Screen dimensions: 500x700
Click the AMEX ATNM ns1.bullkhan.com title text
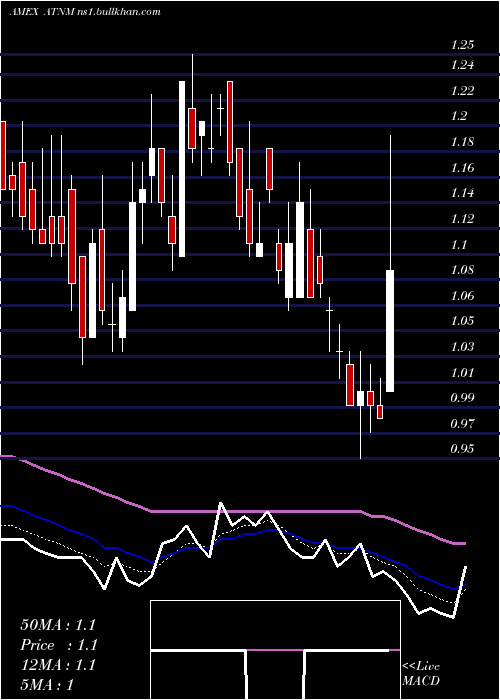(x=85, y=12)
